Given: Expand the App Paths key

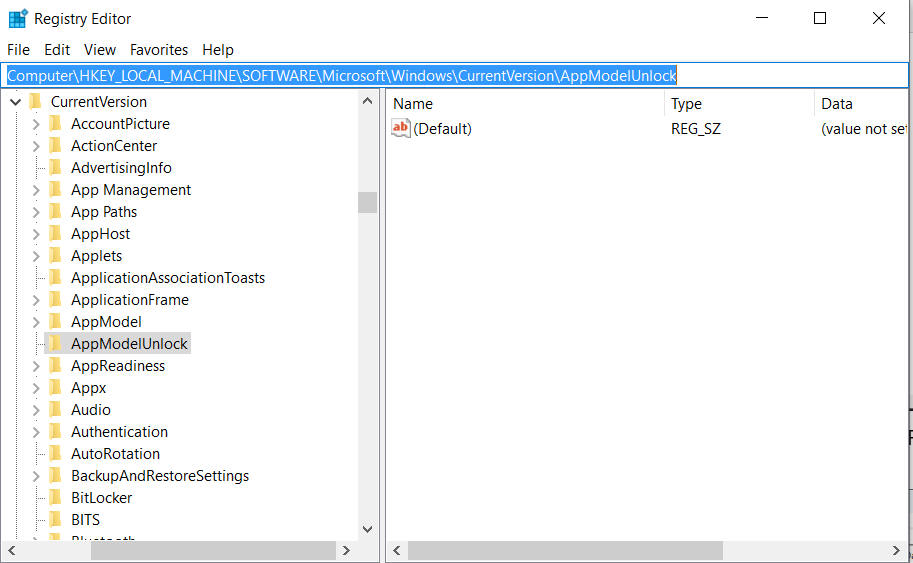Looking at the screenshot, I should click(36, 212).
